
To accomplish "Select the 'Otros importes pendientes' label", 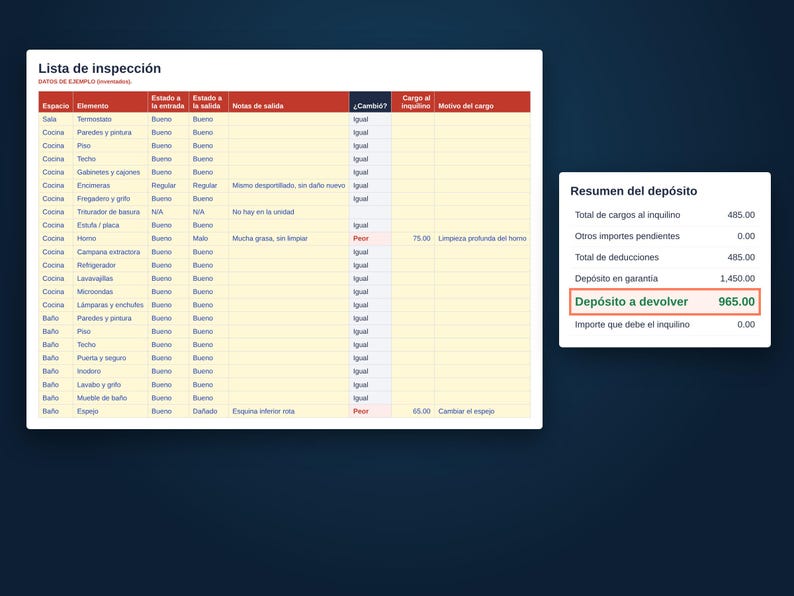I will [627, 236].
